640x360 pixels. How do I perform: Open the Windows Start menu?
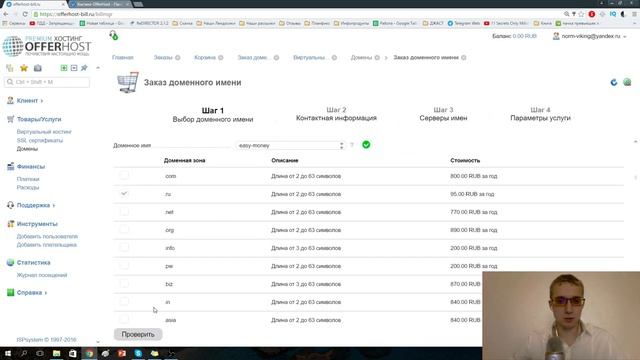tap(7, 353)
